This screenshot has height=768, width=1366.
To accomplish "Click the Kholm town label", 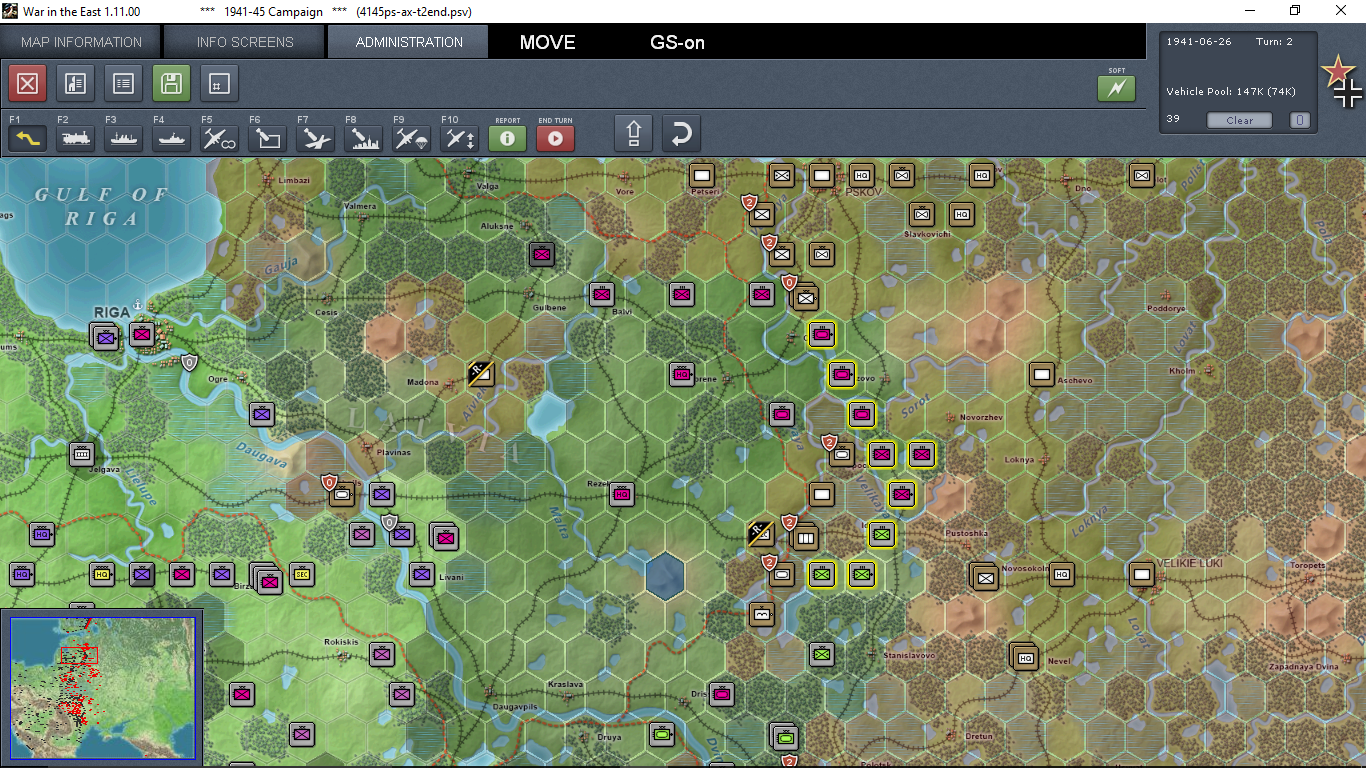I will point(1182,371).
